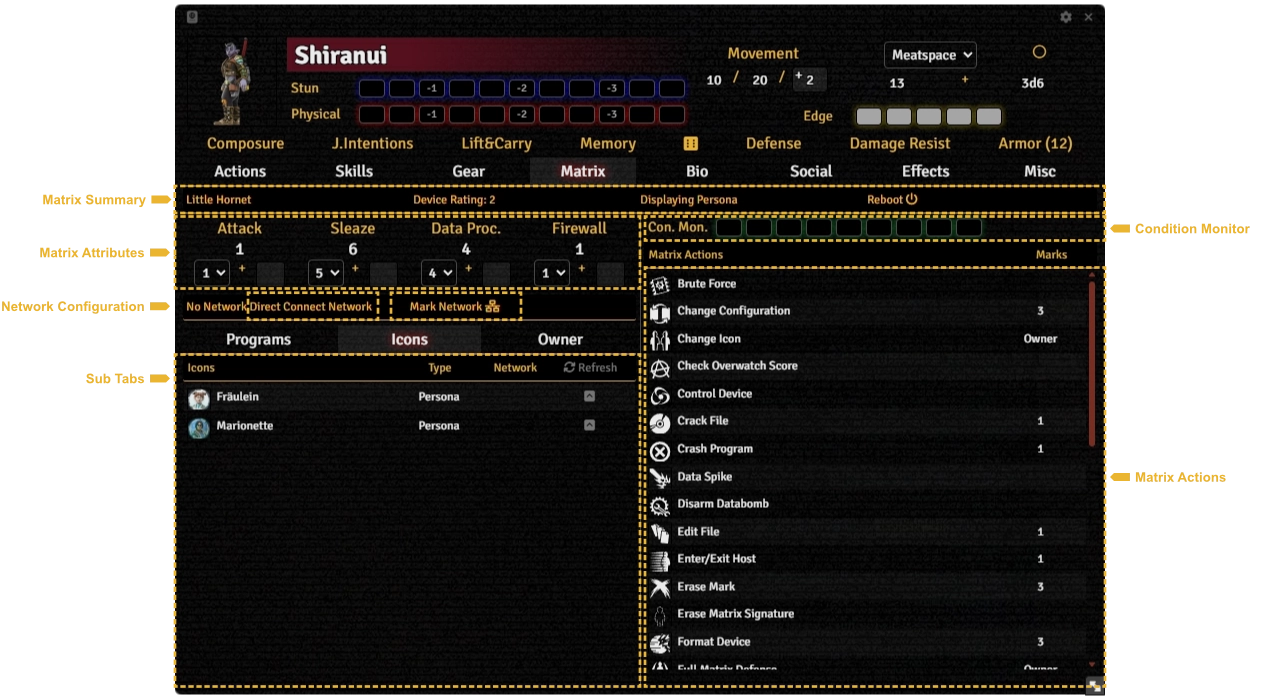Image resolution: width=1280 pixels, height=700 pixels.
Task: Click the Erase Mark action icon
Action: click(660, 588)
